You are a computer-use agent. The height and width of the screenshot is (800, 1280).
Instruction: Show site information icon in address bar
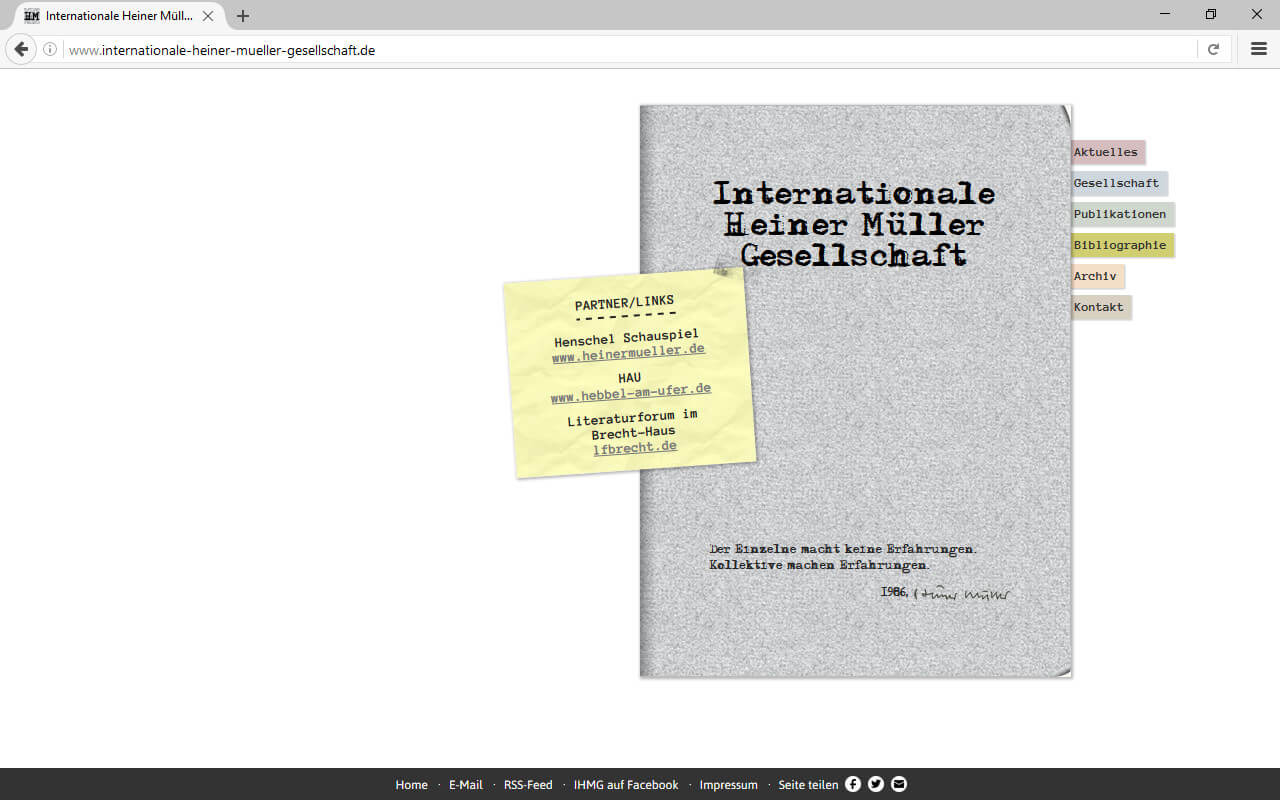tap(50, 49)
